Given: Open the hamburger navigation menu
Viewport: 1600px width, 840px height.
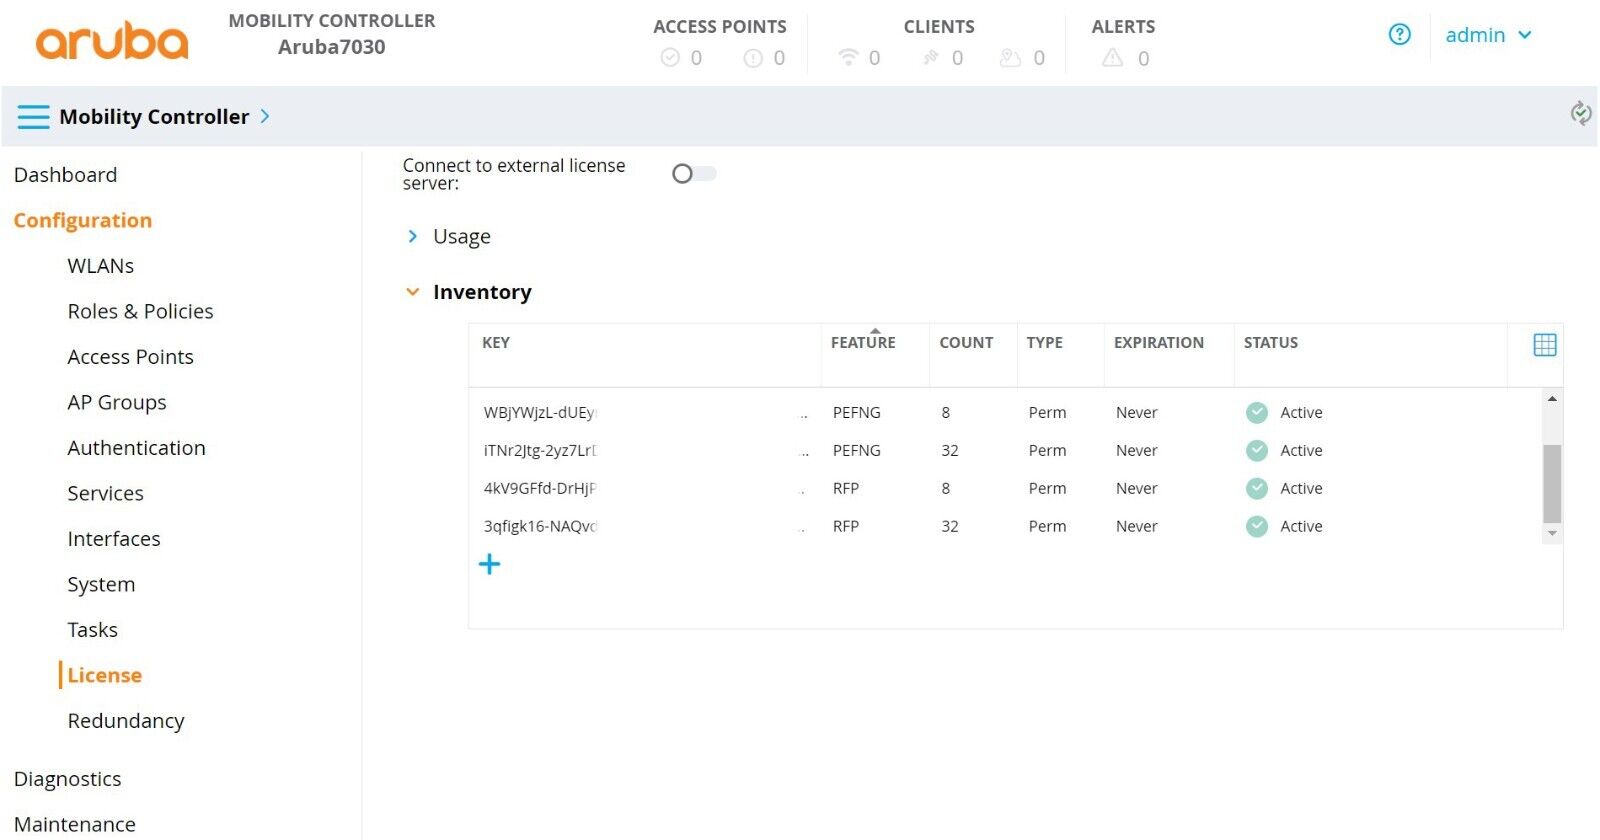Looking at the screenshot, I should coord(33,117).
